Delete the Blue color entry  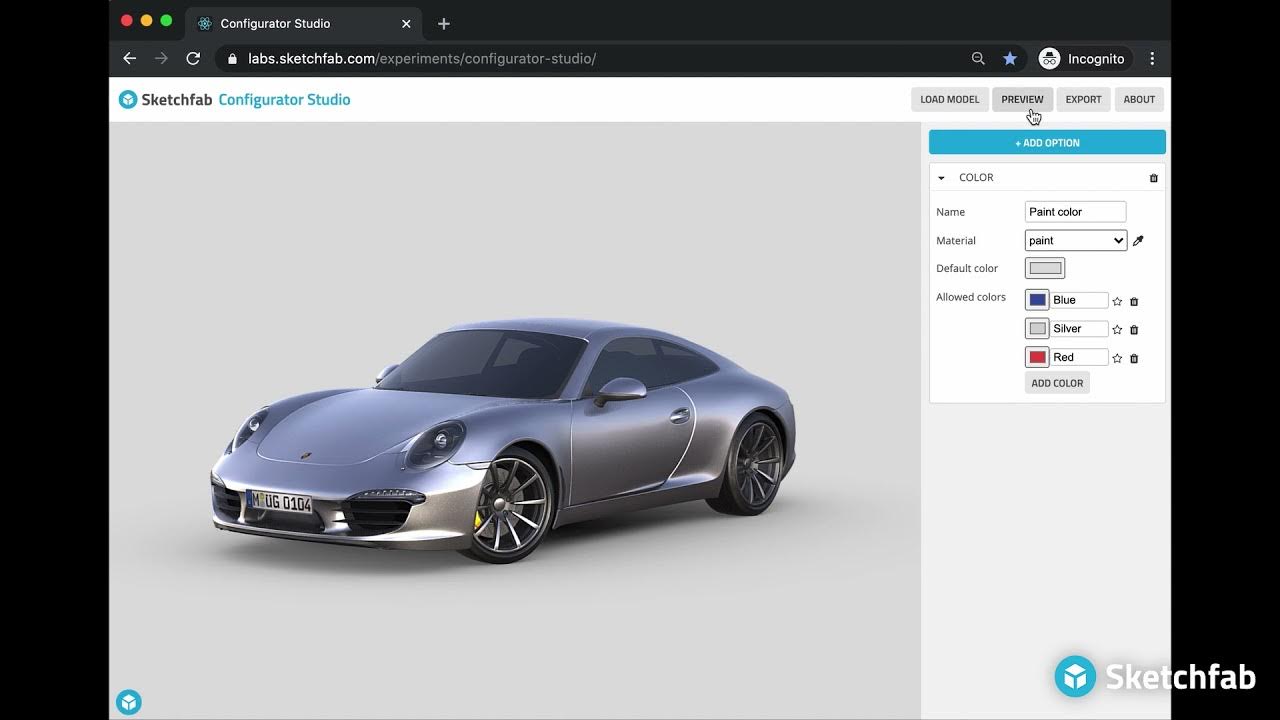1134,301
